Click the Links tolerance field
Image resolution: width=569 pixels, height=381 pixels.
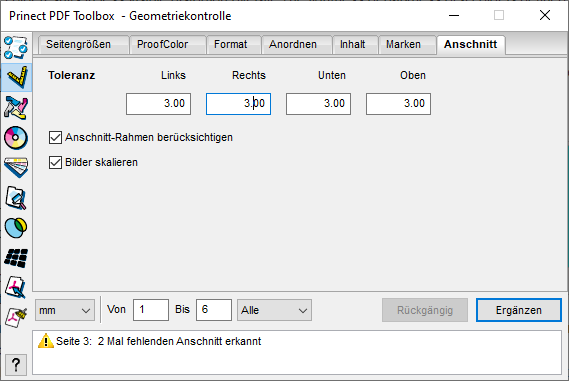click(158, 104)
